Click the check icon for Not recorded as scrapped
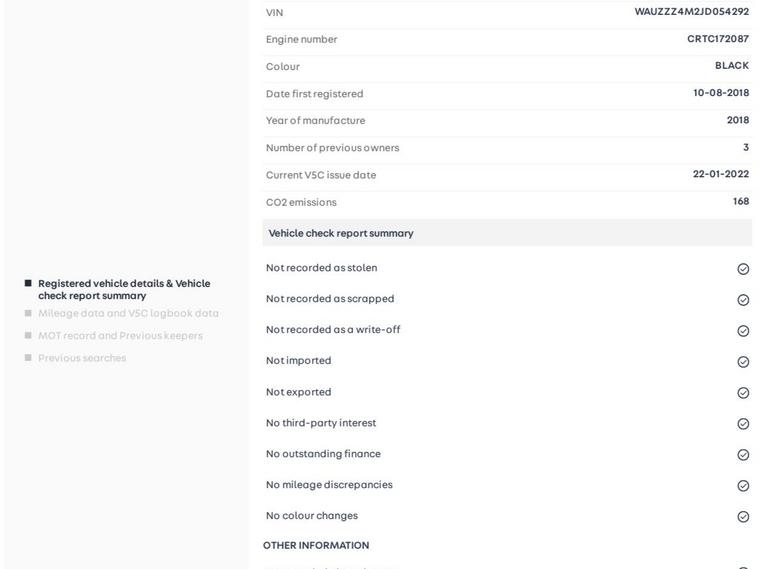 pyautogui.click(x=743, y=300)
